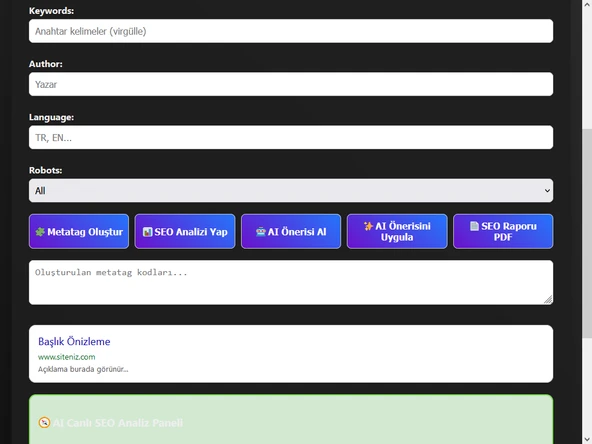Click the 'Açıklama burada görünür...' preview text

(83, 369)
